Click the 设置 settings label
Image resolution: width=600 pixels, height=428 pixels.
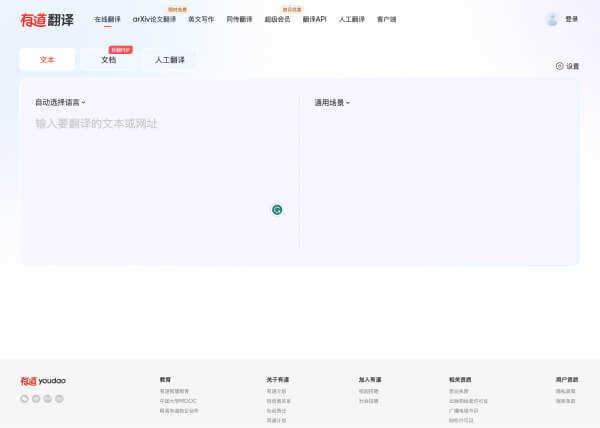[x=572, y=66]
